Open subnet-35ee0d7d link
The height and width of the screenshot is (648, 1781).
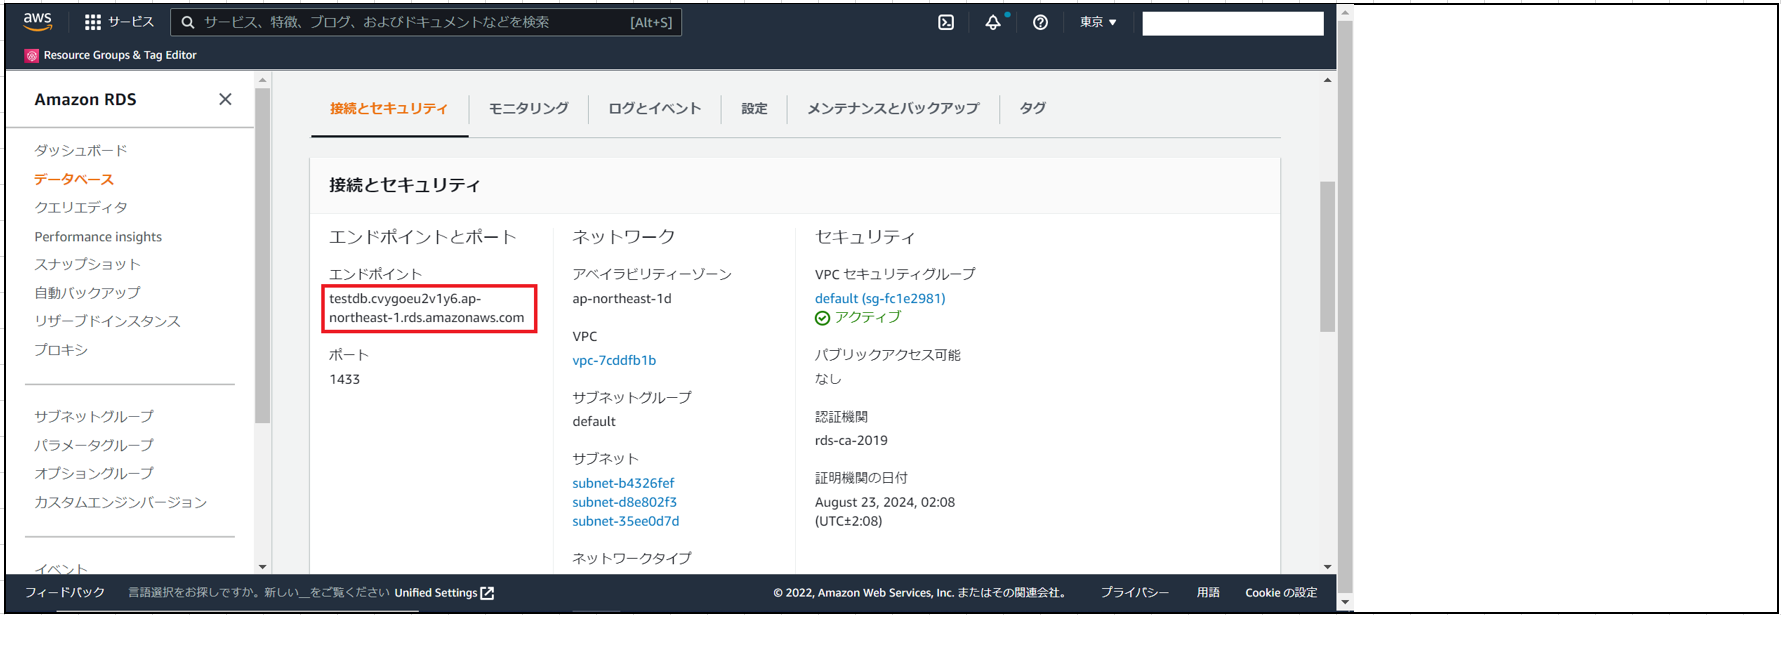(x=626, y=521)
